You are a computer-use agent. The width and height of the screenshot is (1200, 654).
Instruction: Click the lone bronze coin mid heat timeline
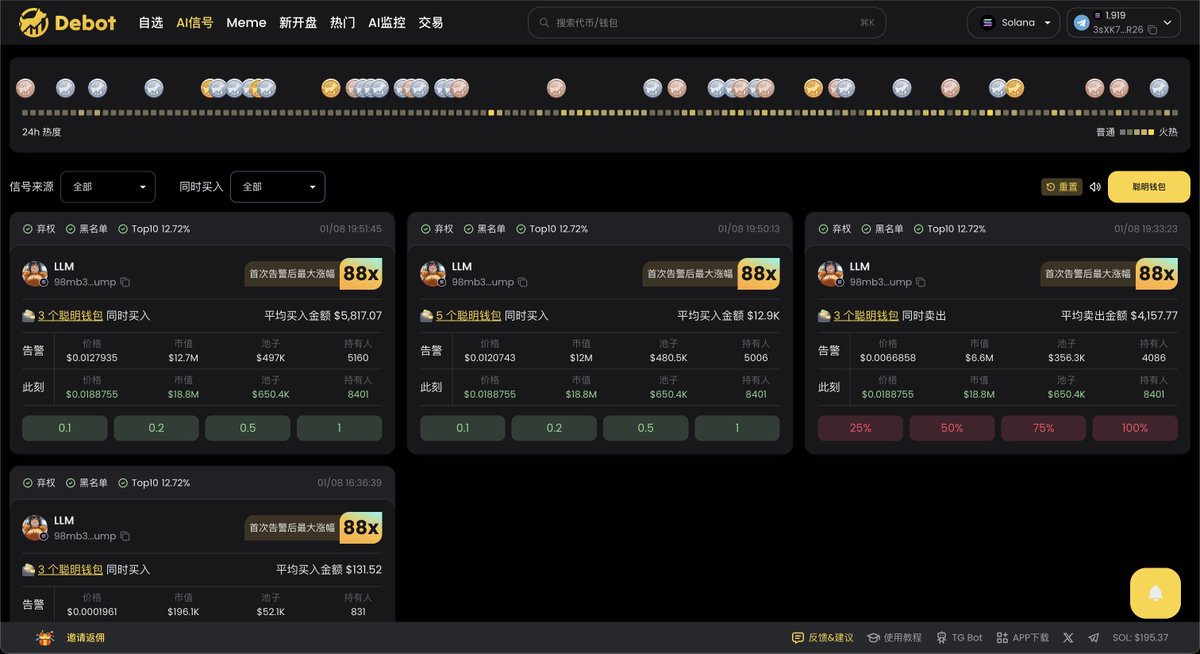pyautogui.click(x=556, y=88)
